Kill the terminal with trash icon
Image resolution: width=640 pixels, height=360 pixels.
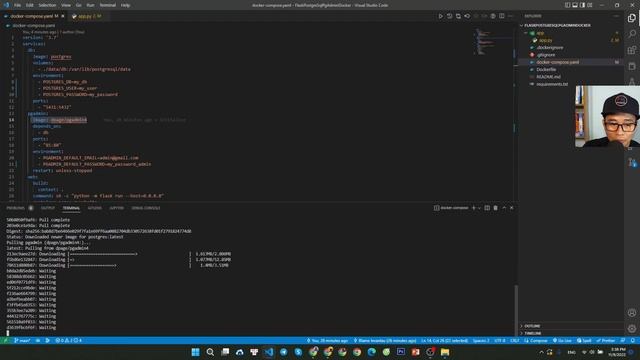tap(496, 208)
